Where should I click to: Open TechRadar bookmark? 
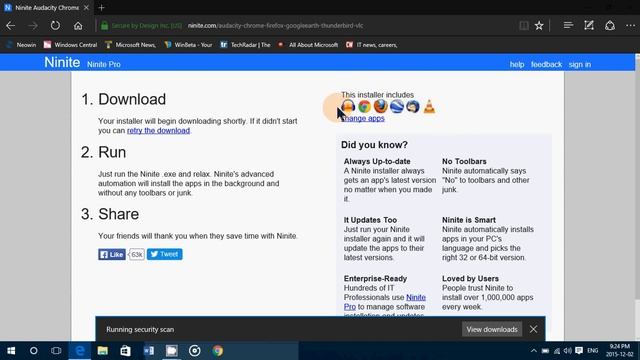pyautogui.click(x=245, y=45)
